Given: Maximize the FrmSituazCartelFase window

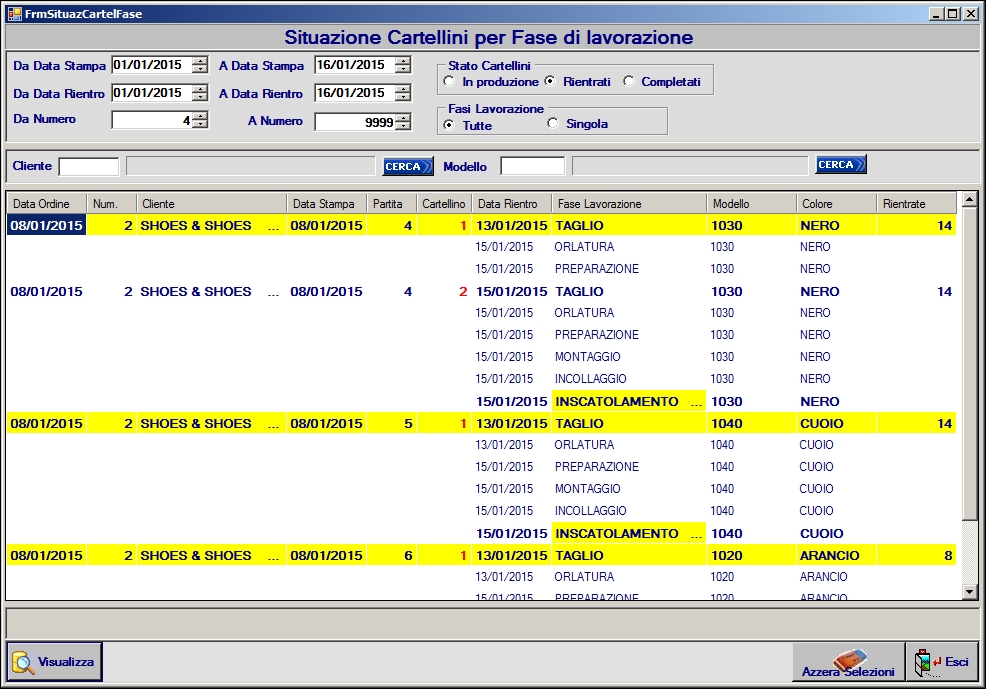Looking at the screenshot, I should 952,13.
